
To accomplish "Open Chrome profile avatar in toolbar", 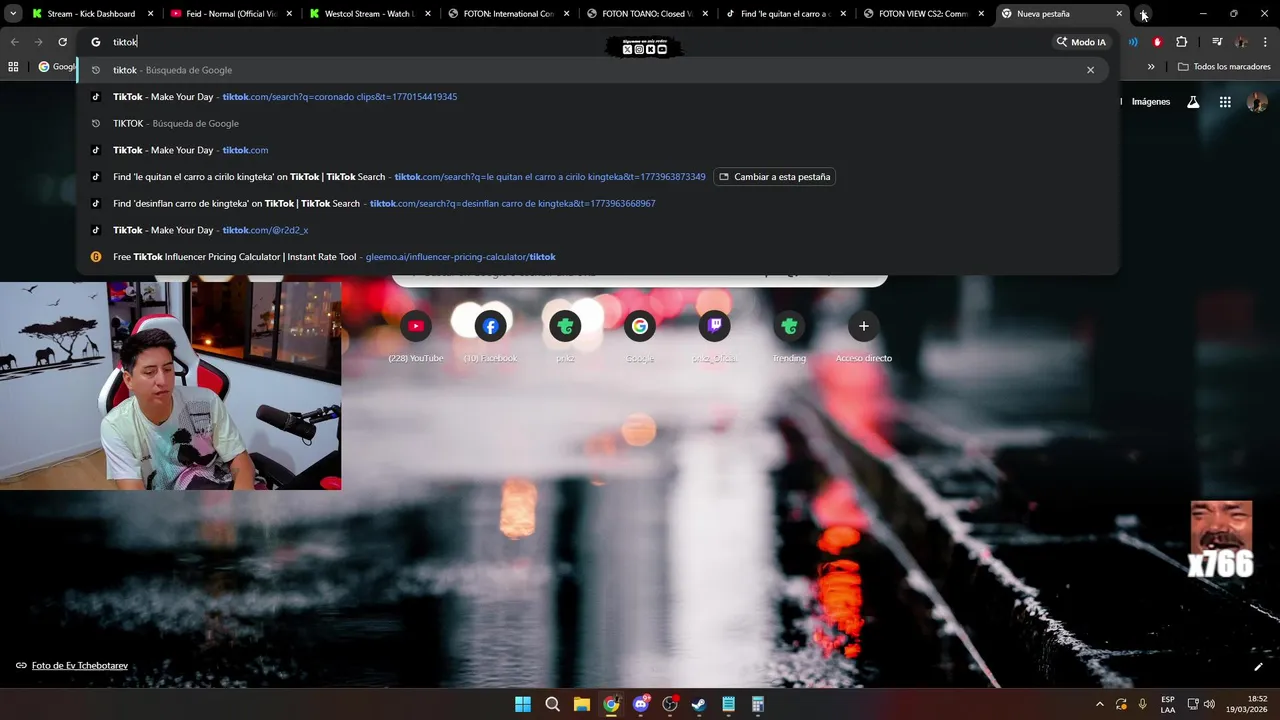I will (1241, 42).
